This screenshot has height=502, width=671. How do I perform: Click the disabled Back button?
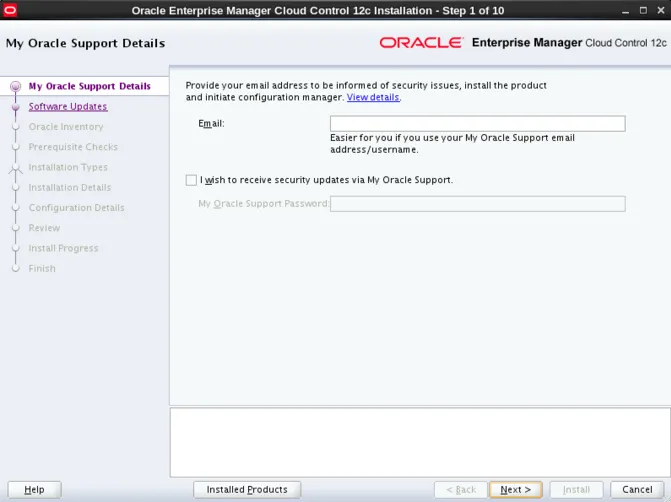pos(461,490)
